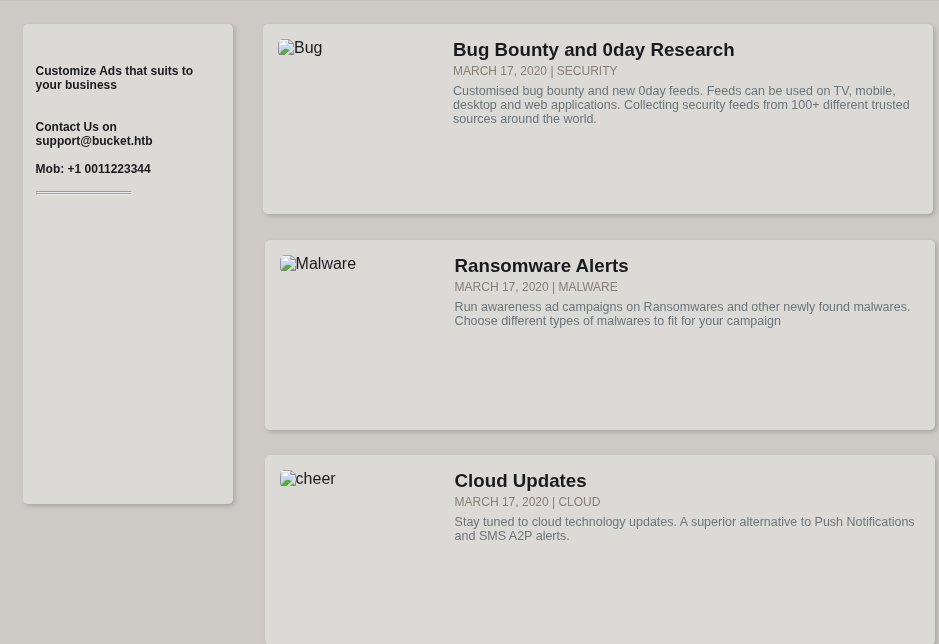The image size is (939, 644).
Task: Click the support@bucket.htb email address
Action: 94,141
